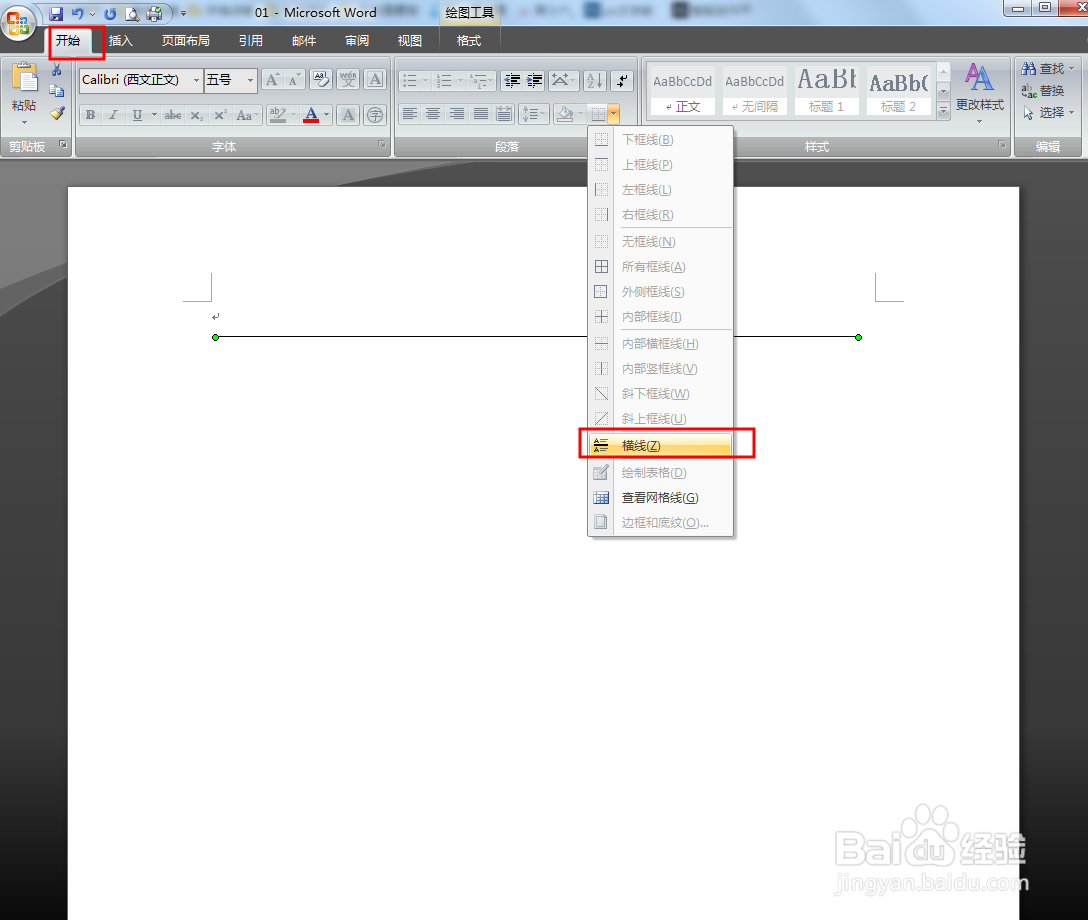Click 替换 replace button

coord(1043,91)
